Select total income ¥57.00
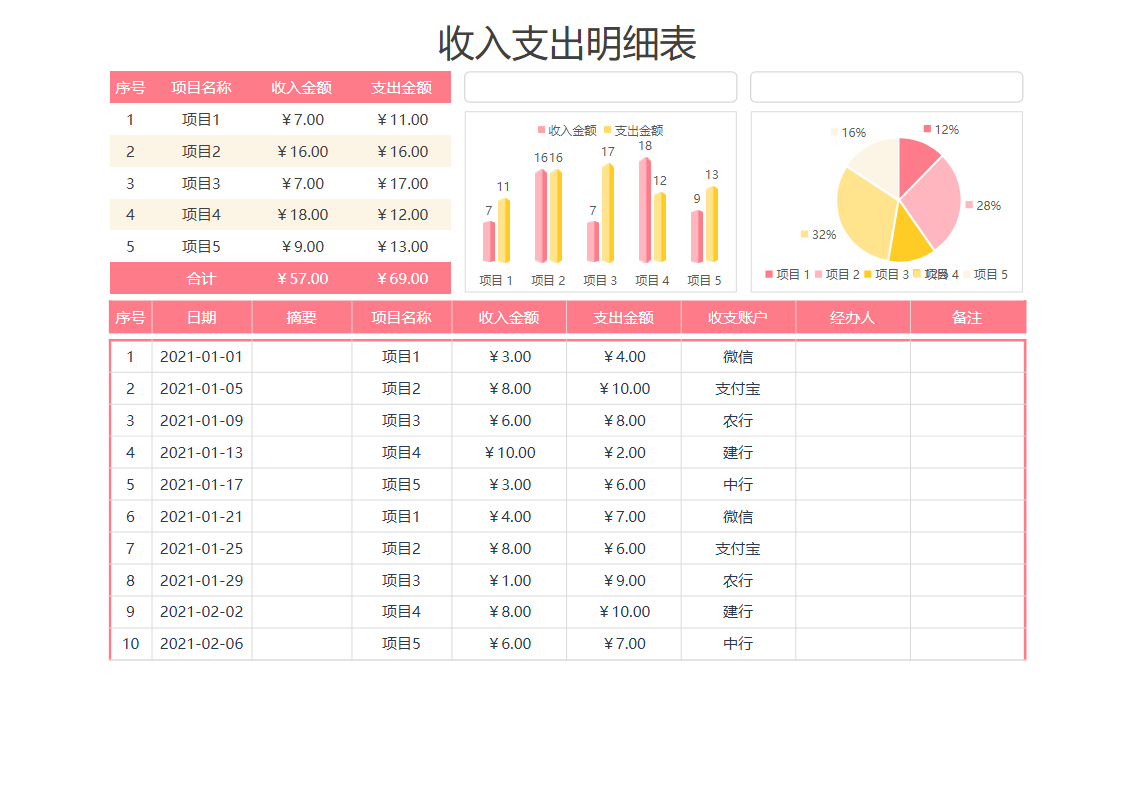Image resolution: width=1124 pixels, height=795 pixels. [x=302, y=279]
